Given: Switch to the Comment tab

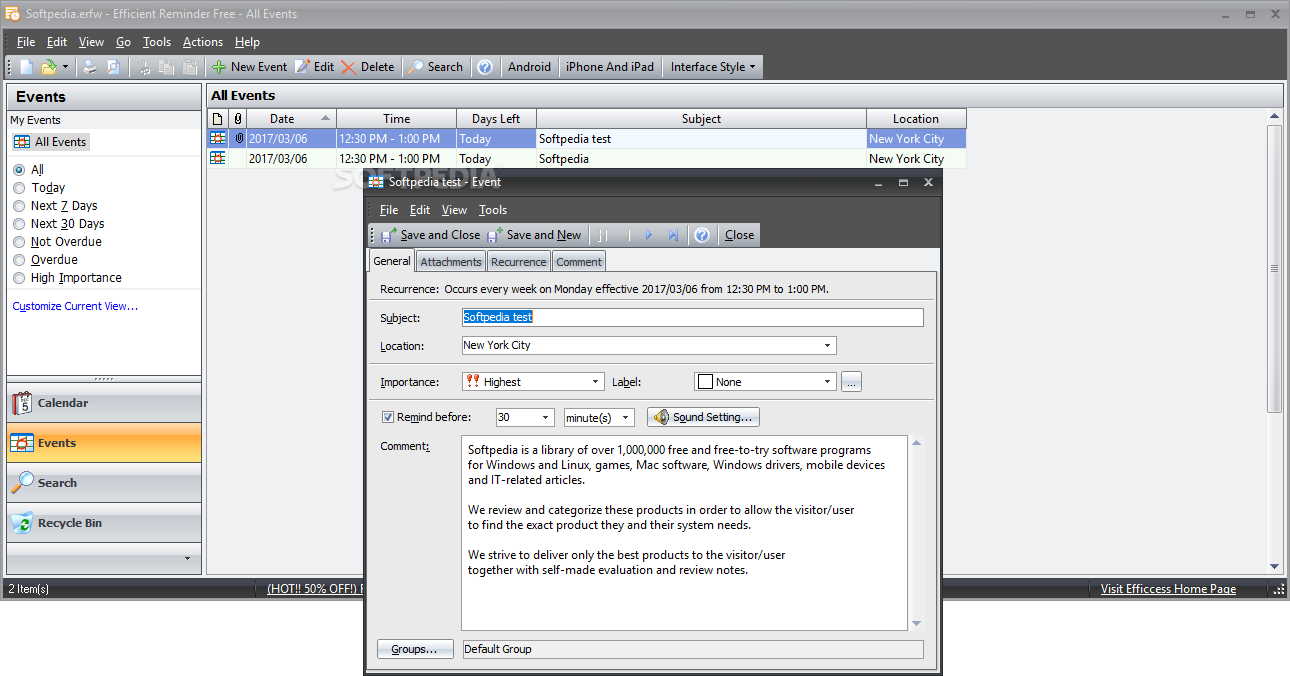Looking at the screenshot, I should (x=579, y=262).
